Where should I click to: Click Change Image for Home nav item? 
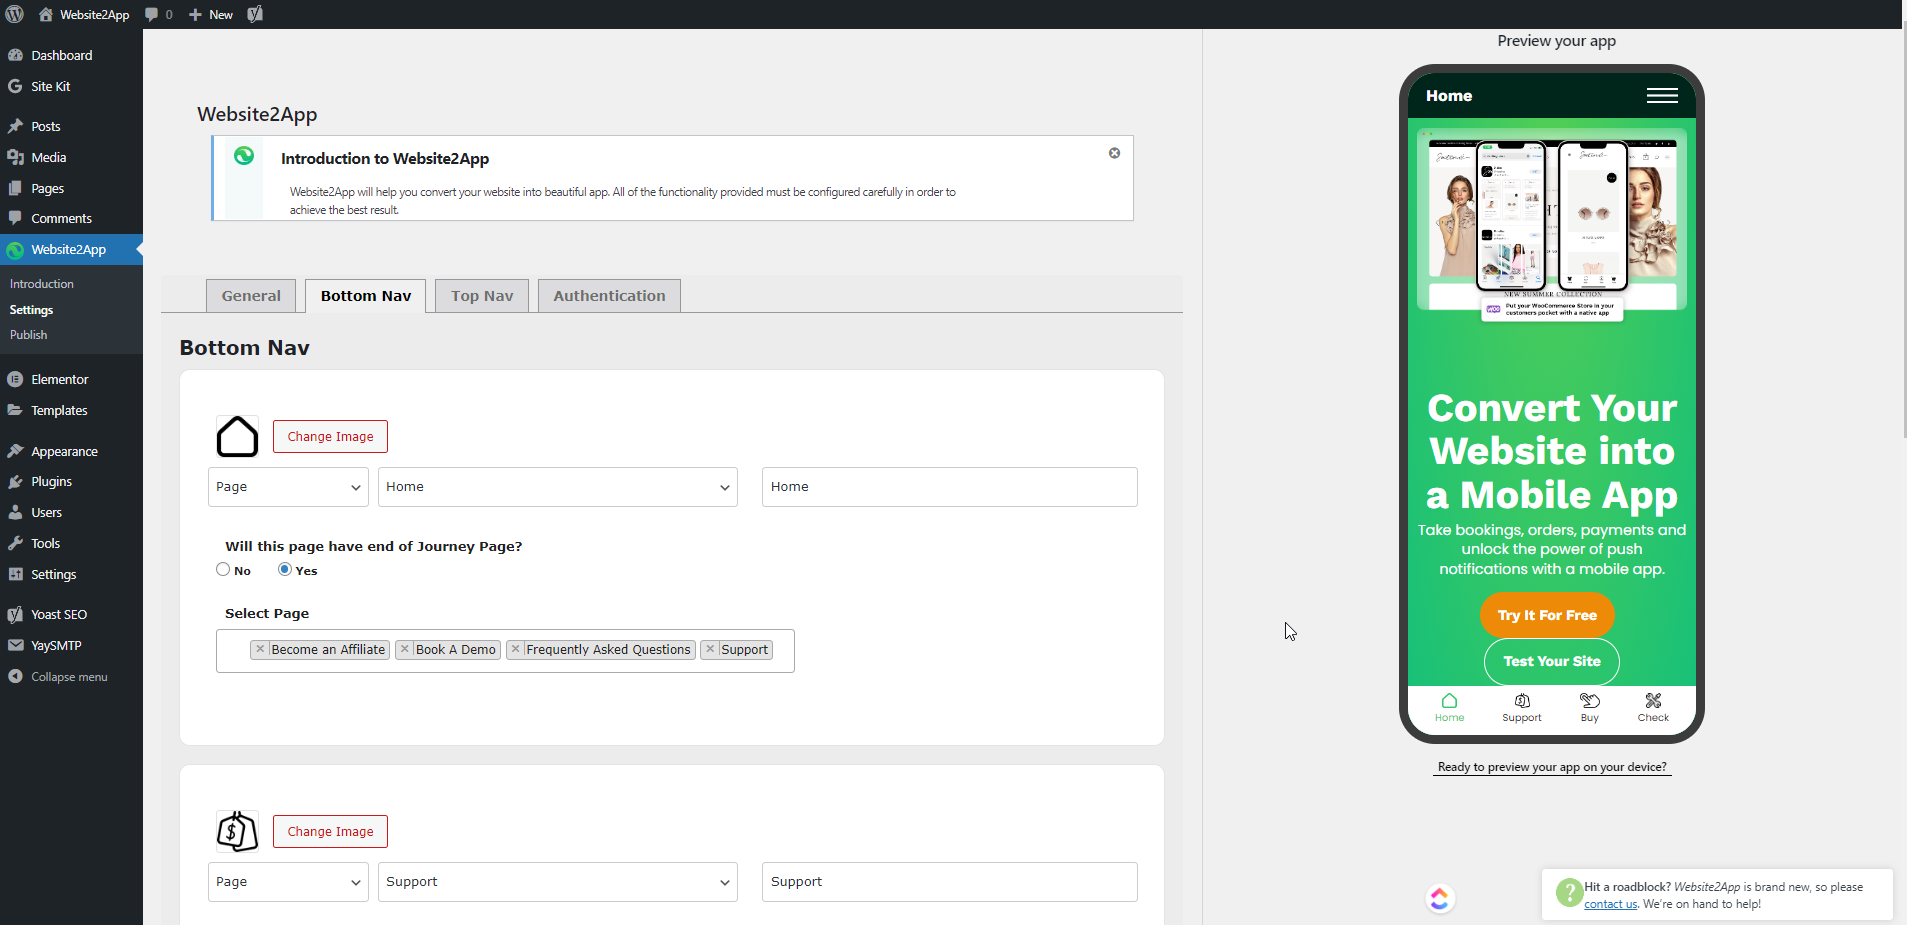click(x=330, y=436)
